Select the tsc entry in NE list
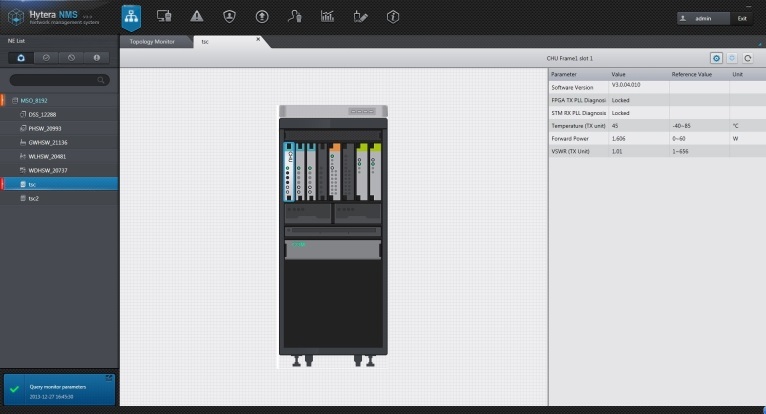766x414 pixels. (59, 184)
